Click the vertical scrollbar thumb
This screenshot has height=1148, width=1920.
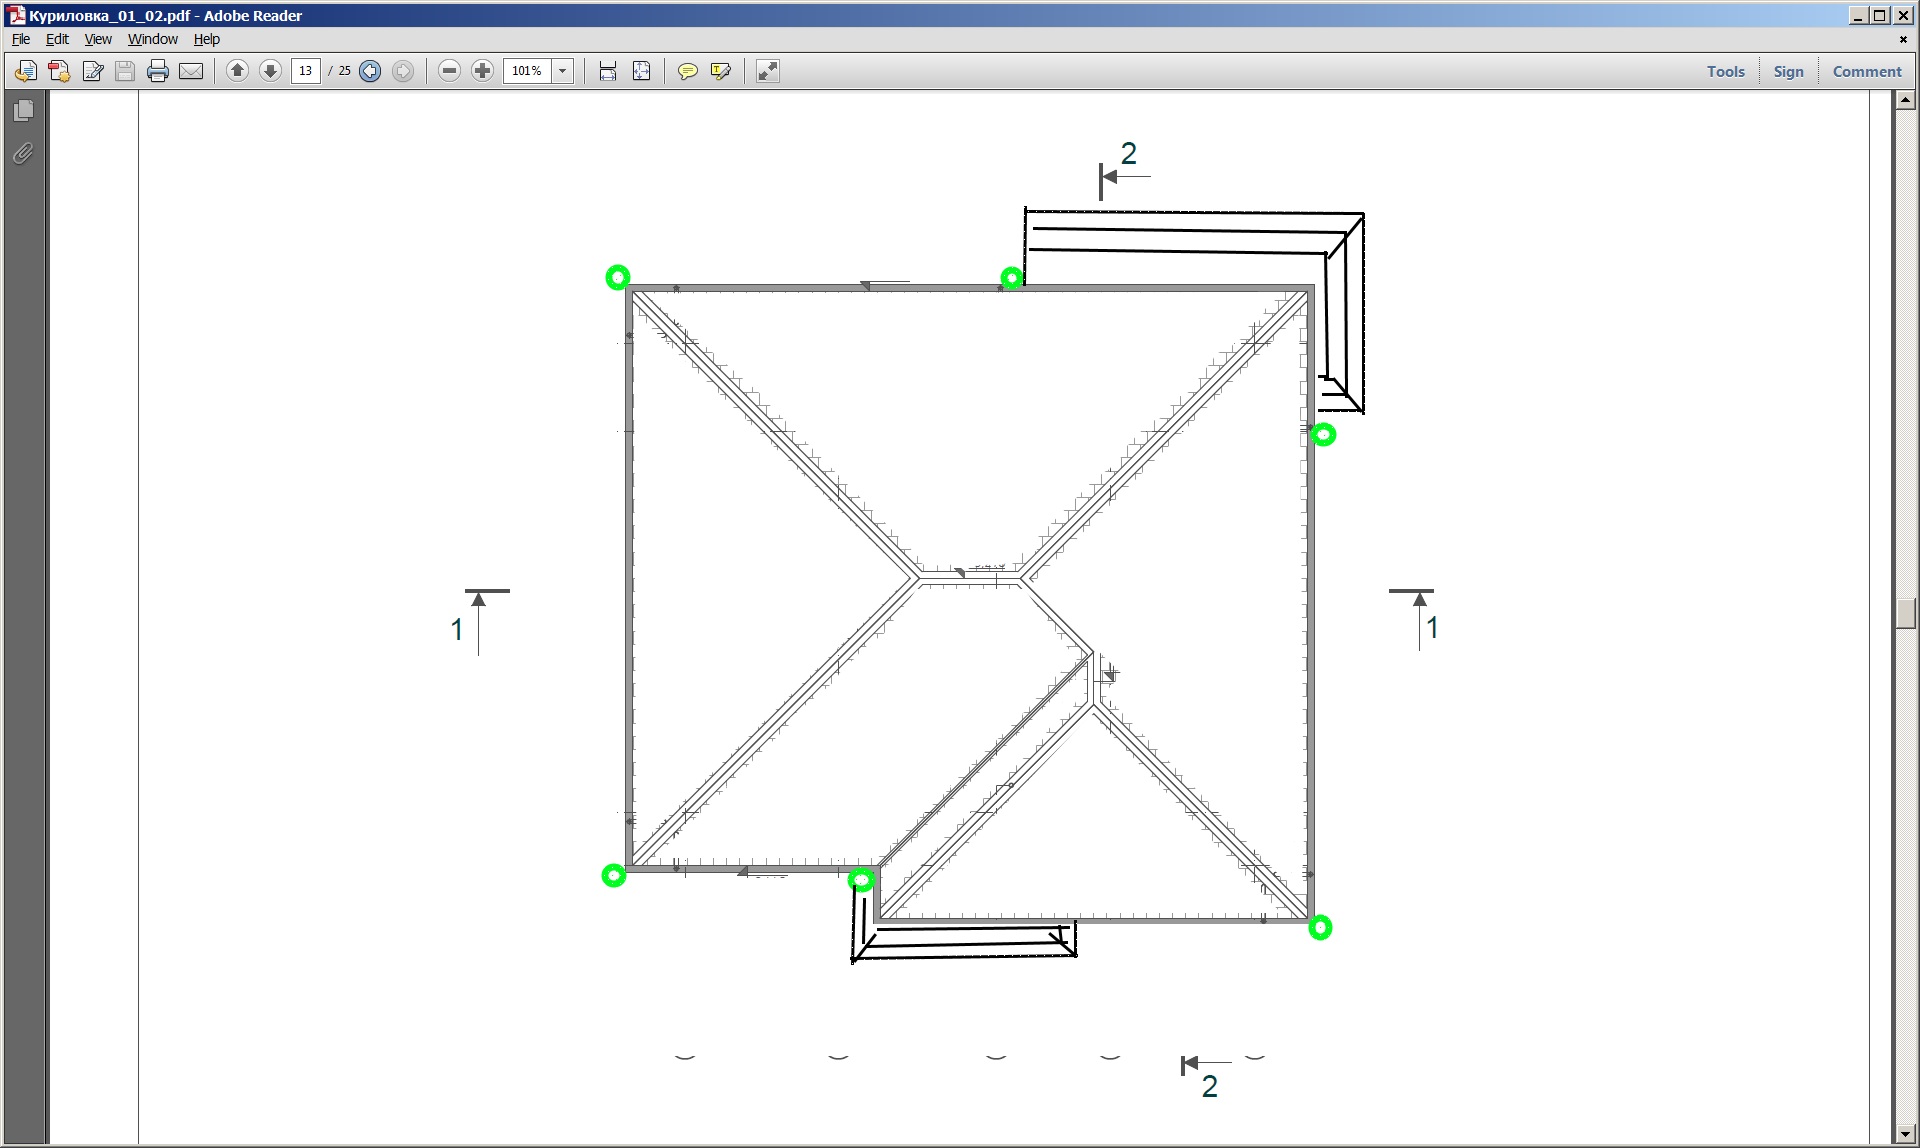1905,613
